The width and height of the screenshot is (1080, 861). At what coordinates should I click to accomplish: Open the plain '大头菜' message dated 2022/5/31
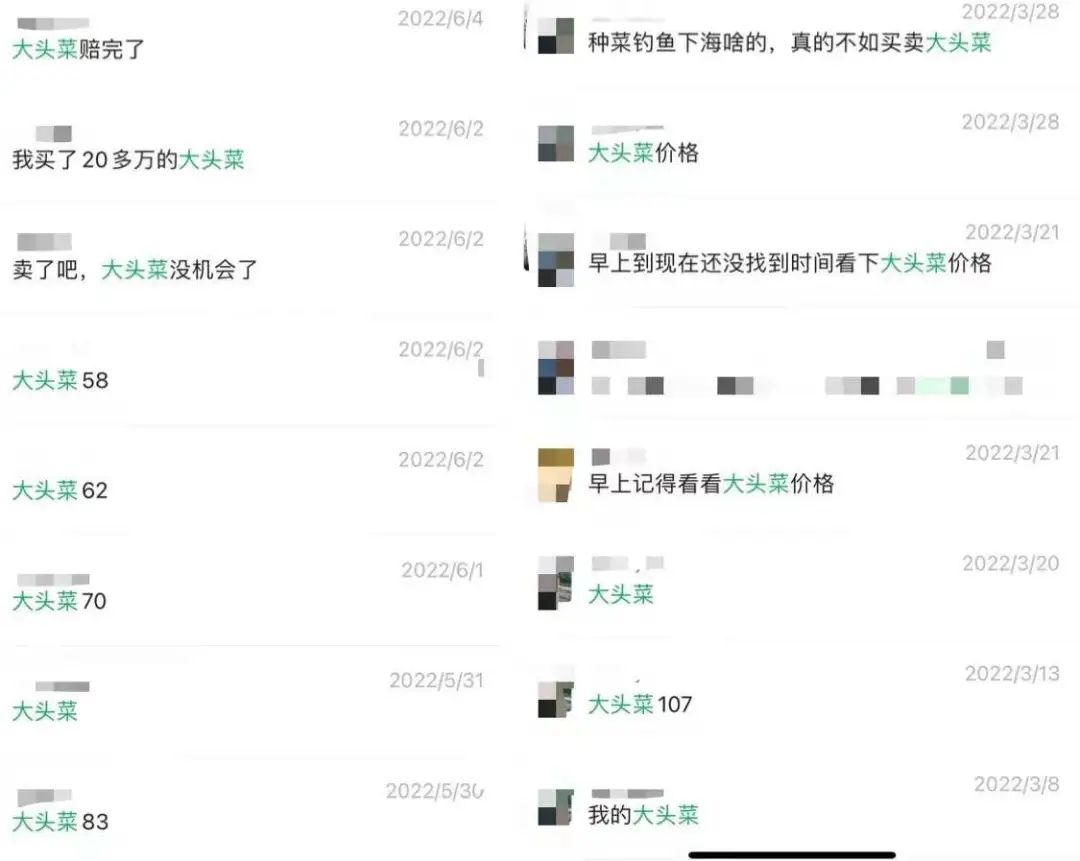(x=248, y=699)
